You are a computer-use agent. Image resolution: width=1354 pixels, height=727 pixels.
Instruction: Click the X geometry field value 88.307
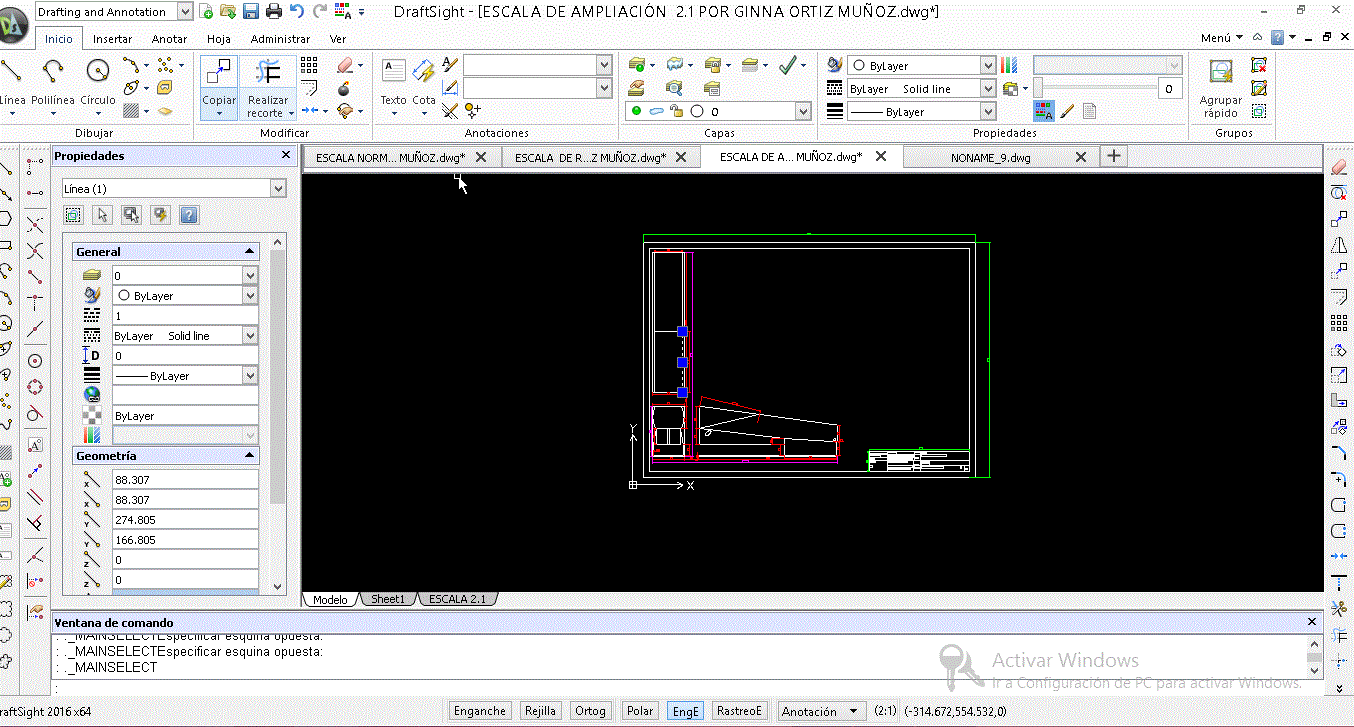pyautogui.click(x=185, y=480)
